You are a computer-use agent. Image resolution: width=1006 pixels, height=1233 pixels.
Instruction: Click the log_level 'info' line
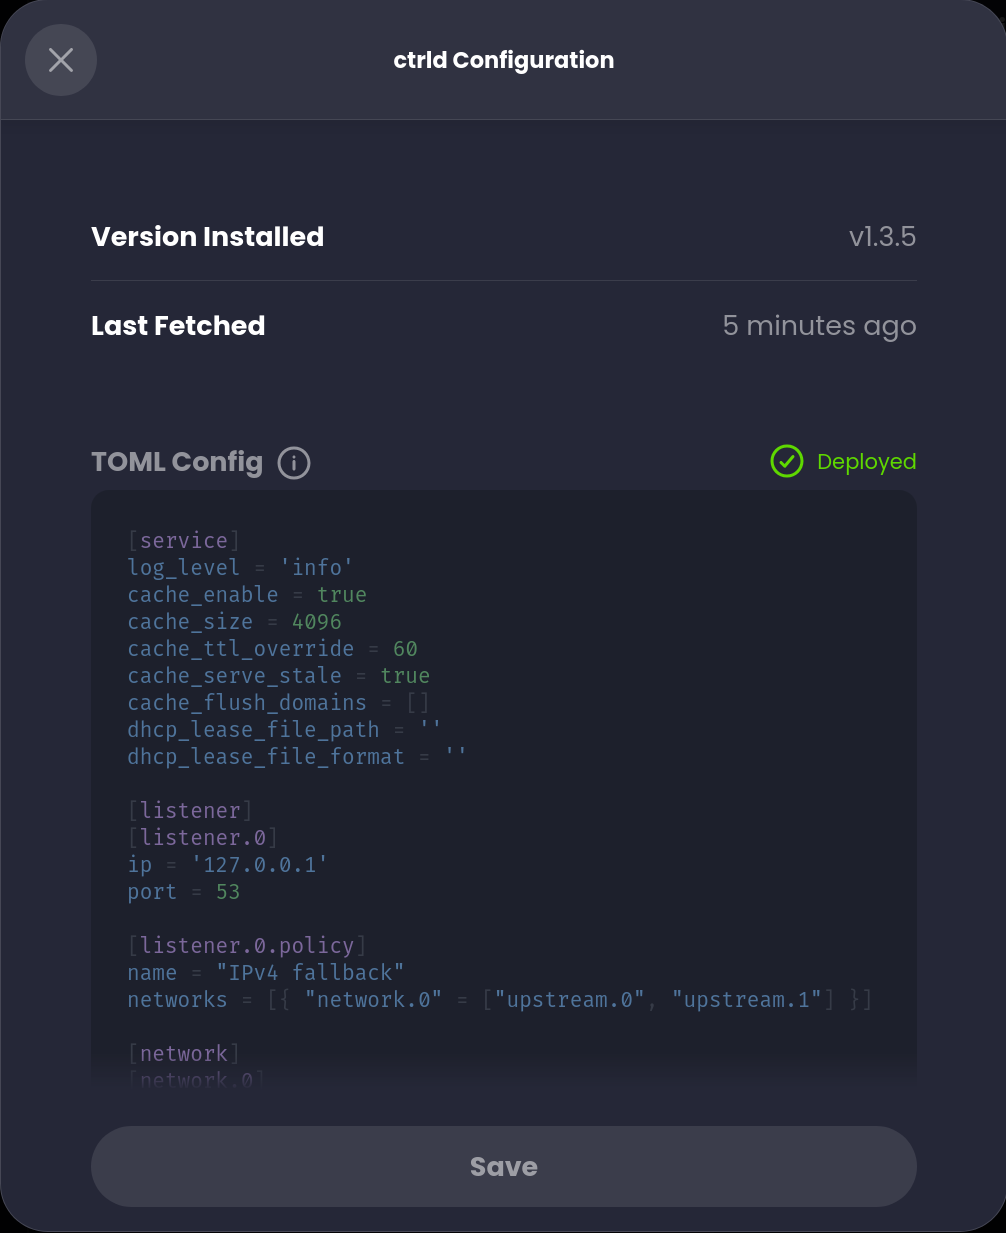240,568
